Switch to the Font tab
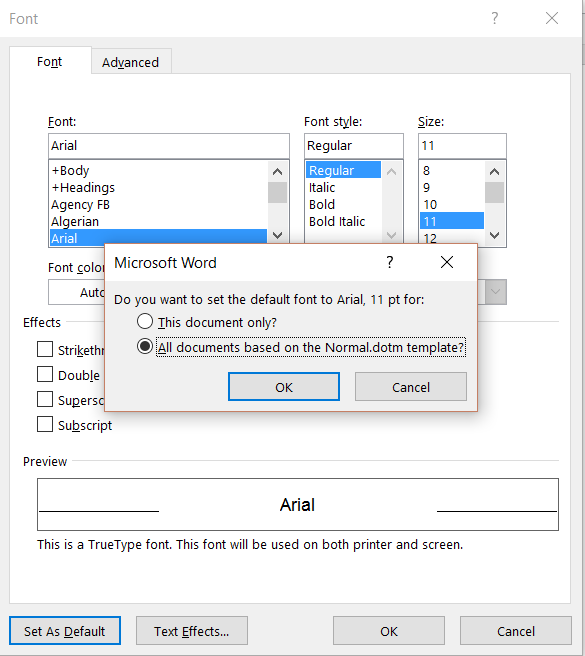Screen dimensions: 585x656 (x=49, y=62)
